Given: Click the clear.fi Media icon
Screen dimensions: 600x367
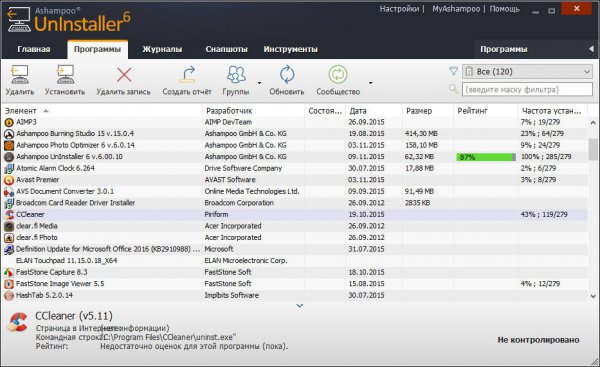Looking at the screenshot, I should [9, 226].
